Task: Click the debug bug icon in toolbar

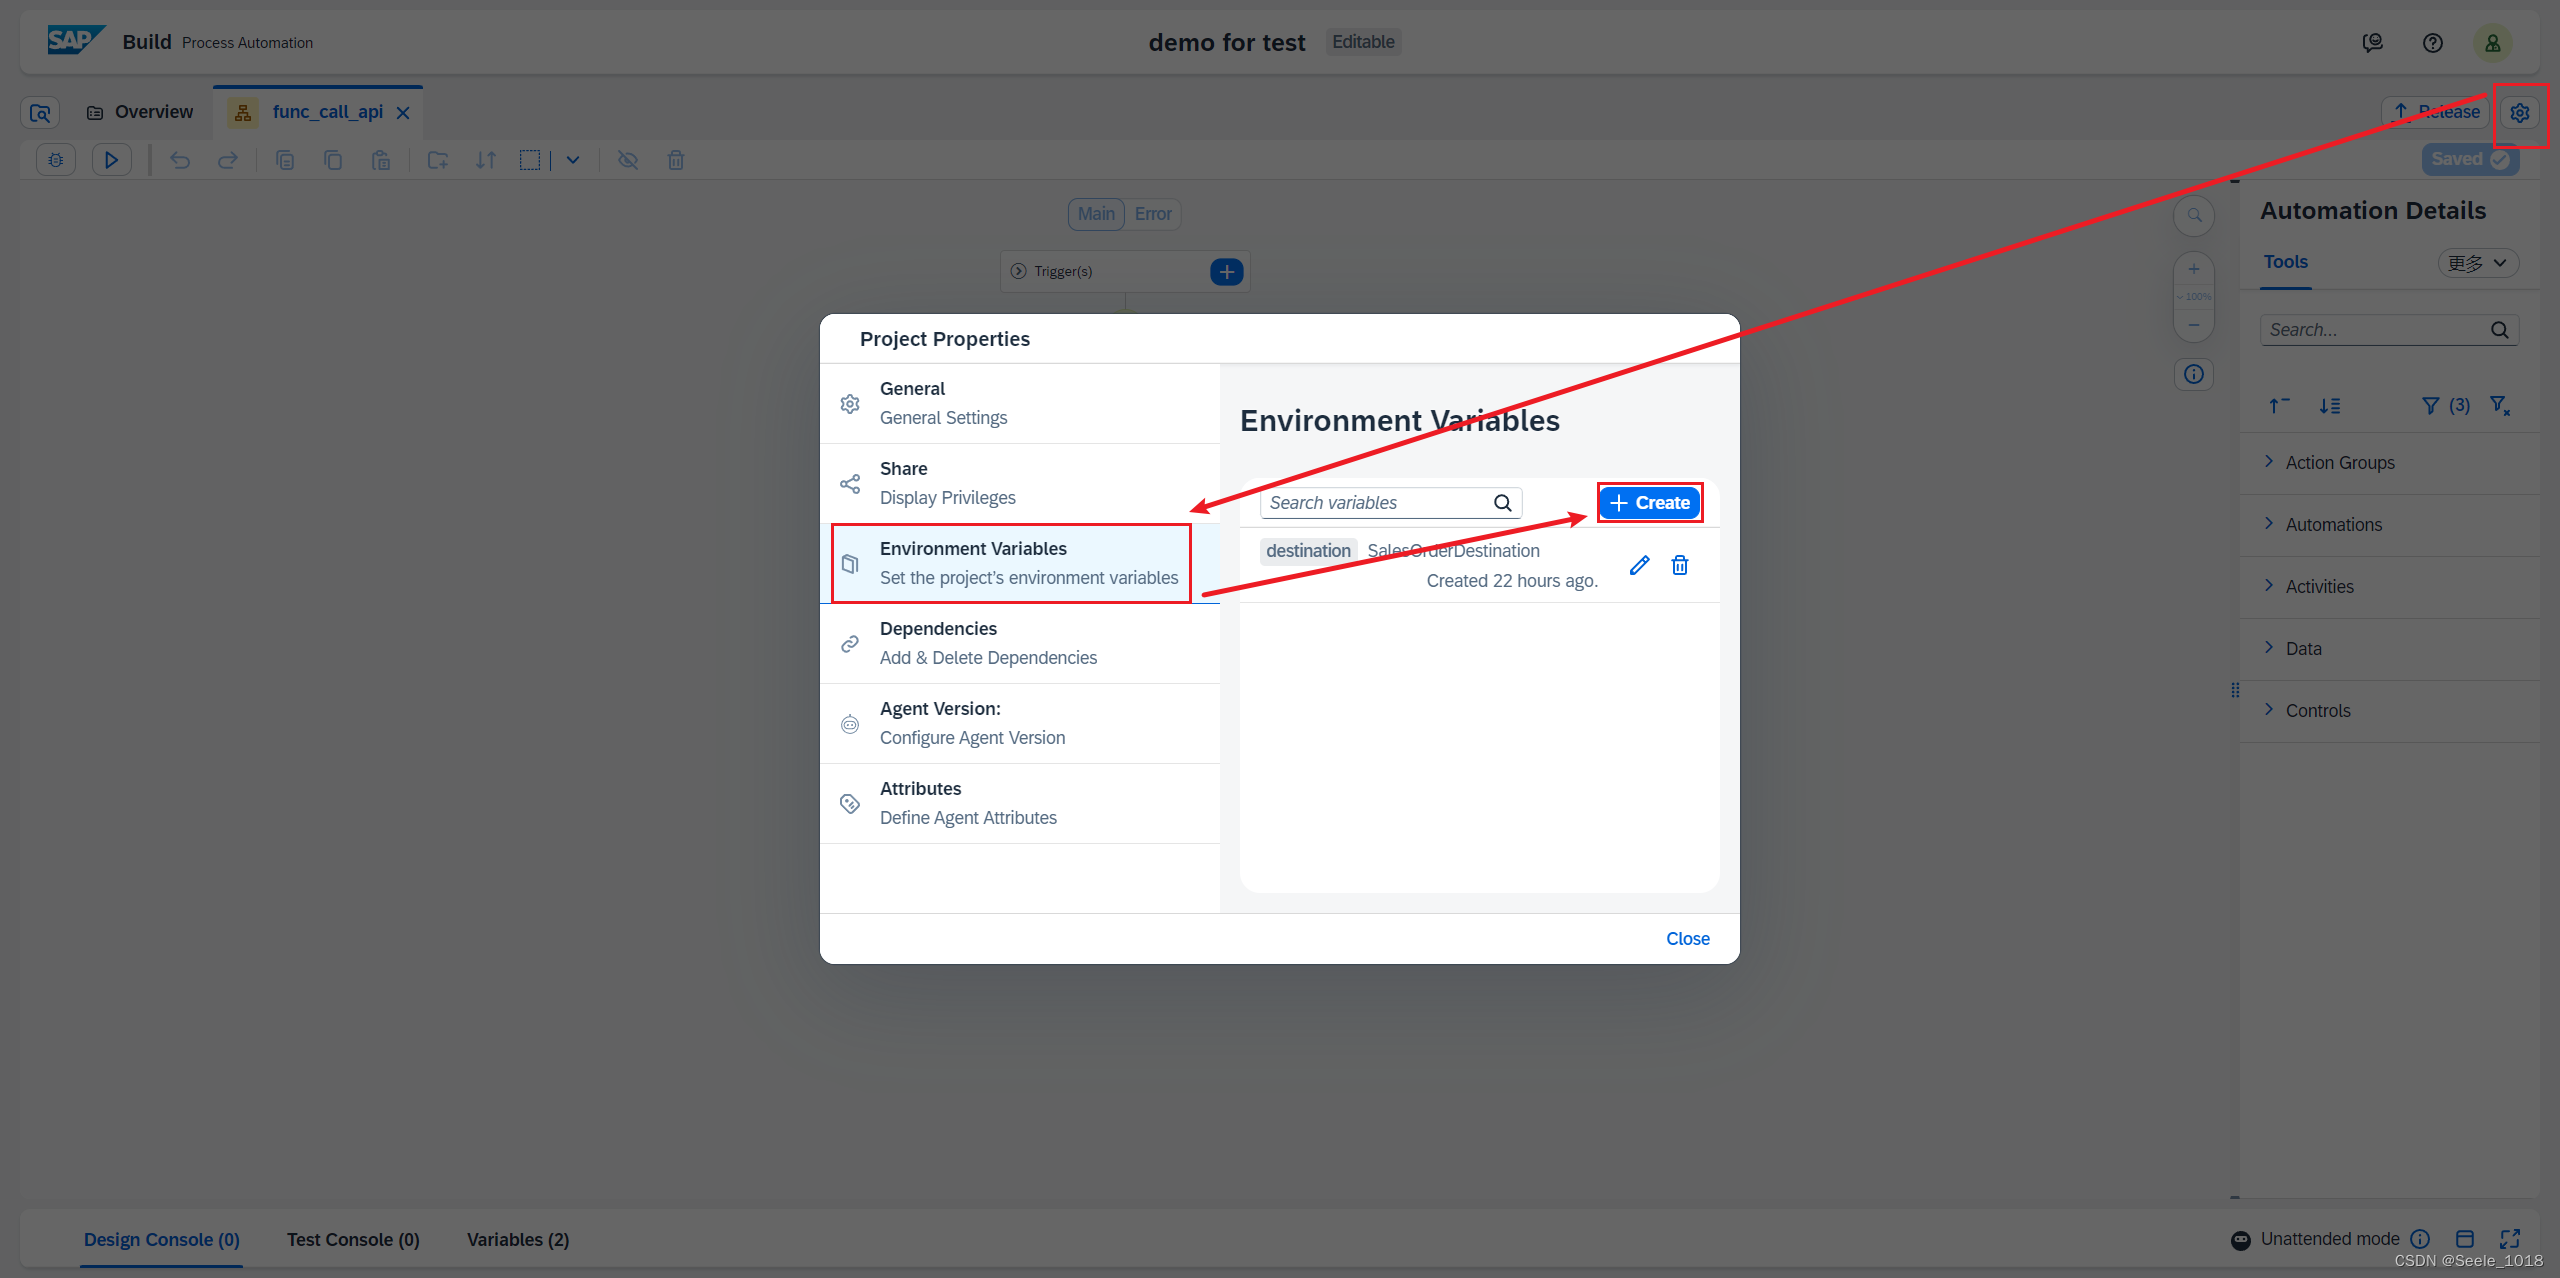Action: pos(56,160)
